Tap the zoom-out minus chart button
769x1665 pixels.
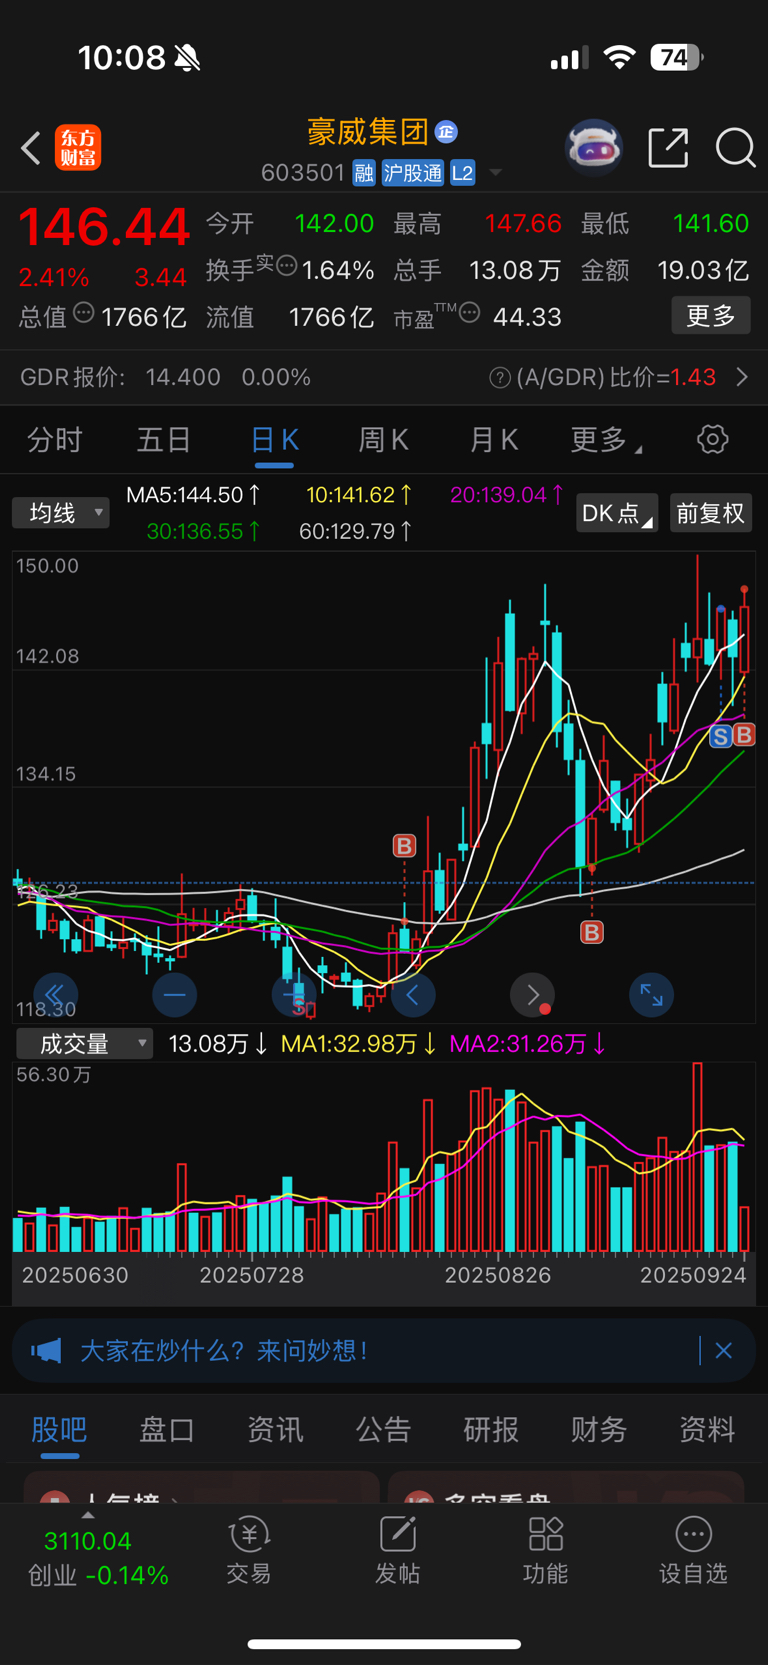pyautogui.click(x=174, y=995)
